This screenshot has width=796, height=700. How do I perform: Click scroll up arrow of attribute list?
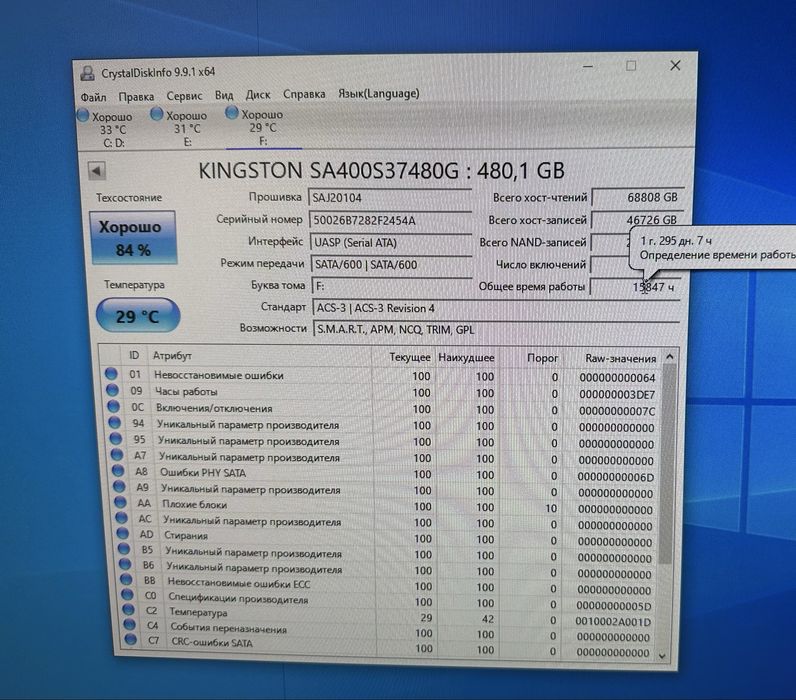[670, 357]
